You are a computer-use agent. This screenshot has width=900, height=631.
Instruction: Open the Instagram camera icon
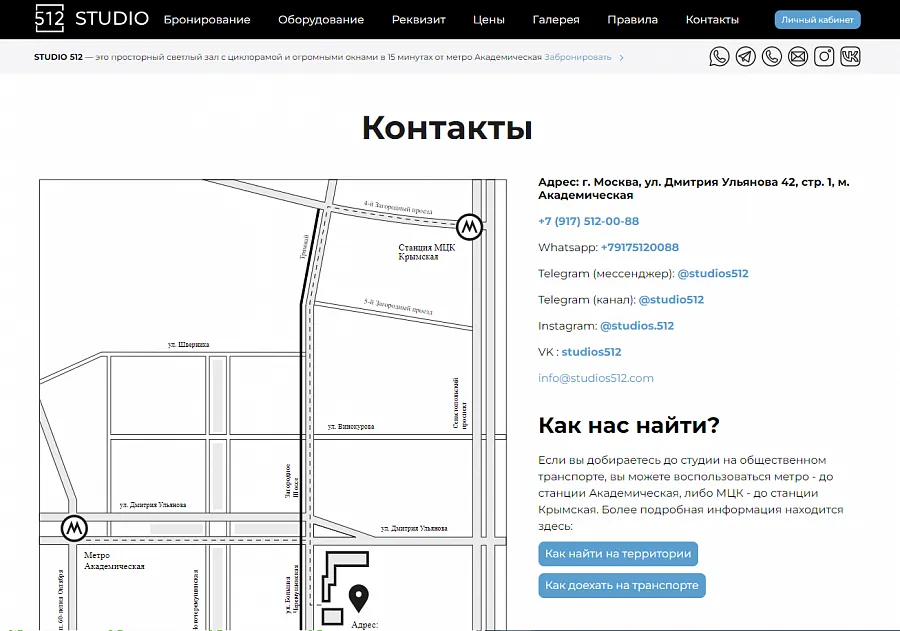click(824, 57)
